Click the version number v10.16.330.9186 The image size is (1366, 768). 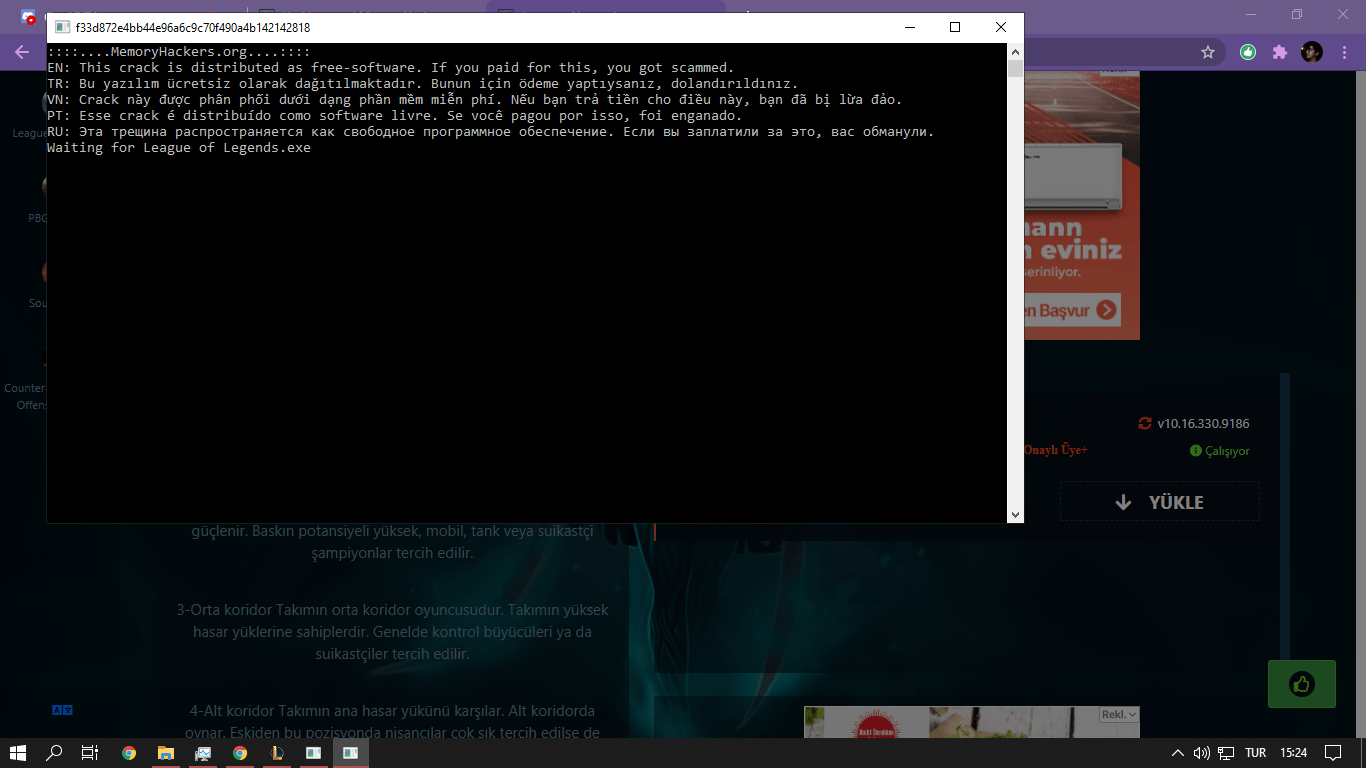click(x=1203, y=424)
